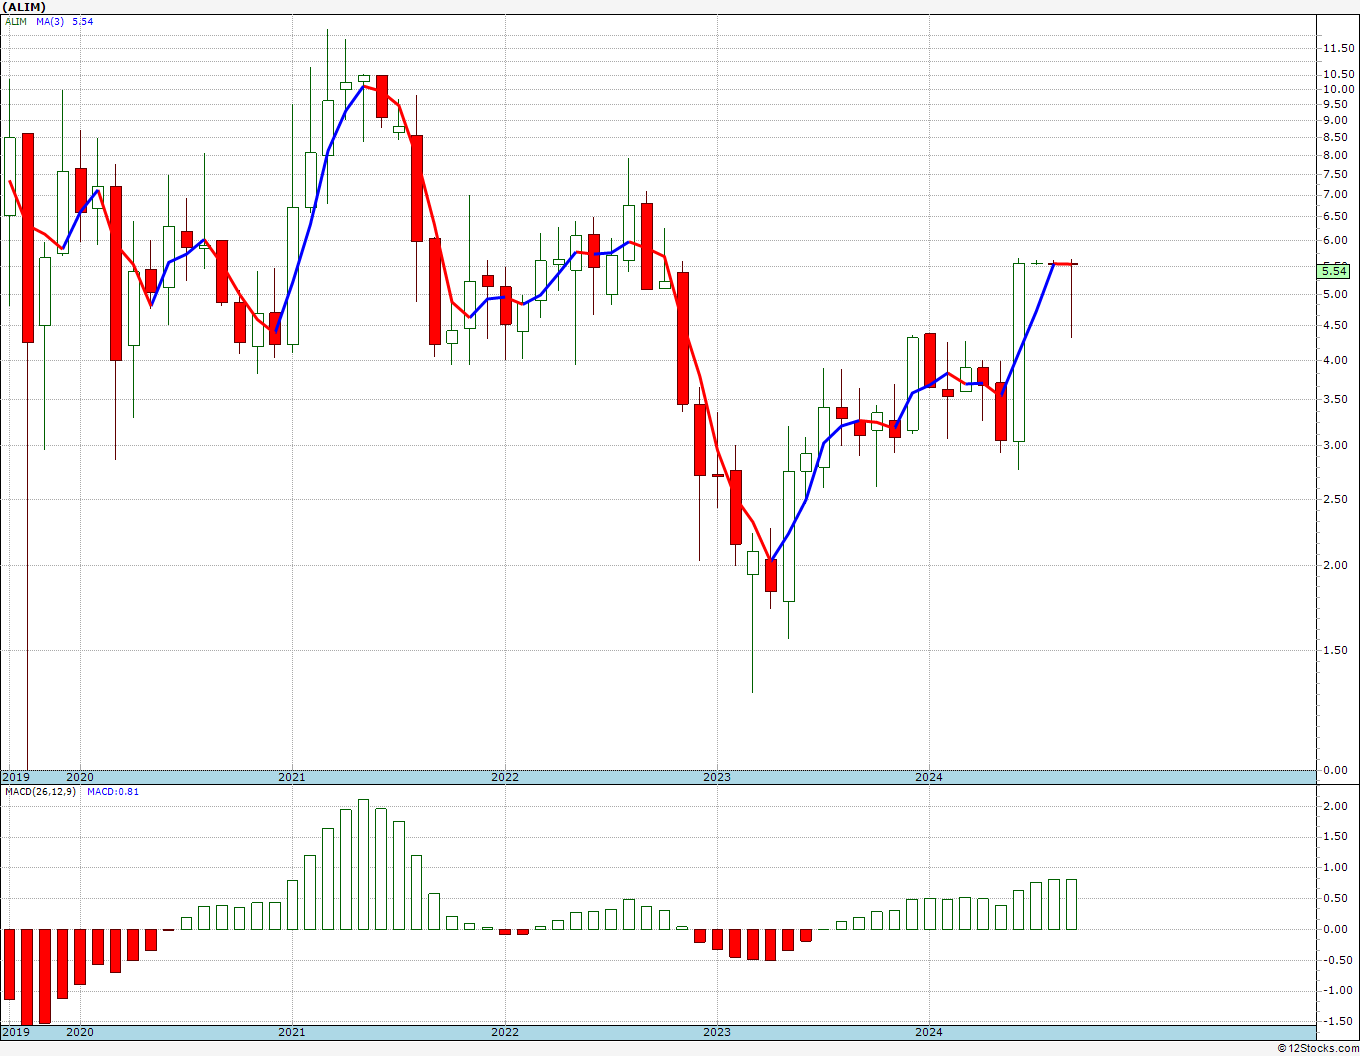Click the 0.50 label on MACD axis

[1337, 898]
